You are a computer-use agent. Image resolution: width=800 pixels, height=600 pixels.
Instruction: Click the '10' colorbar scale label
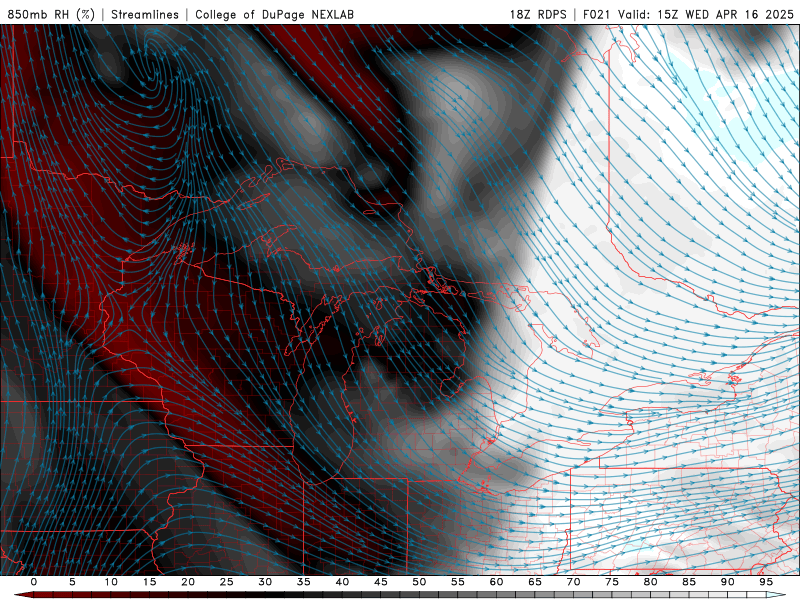click(111, 582)
